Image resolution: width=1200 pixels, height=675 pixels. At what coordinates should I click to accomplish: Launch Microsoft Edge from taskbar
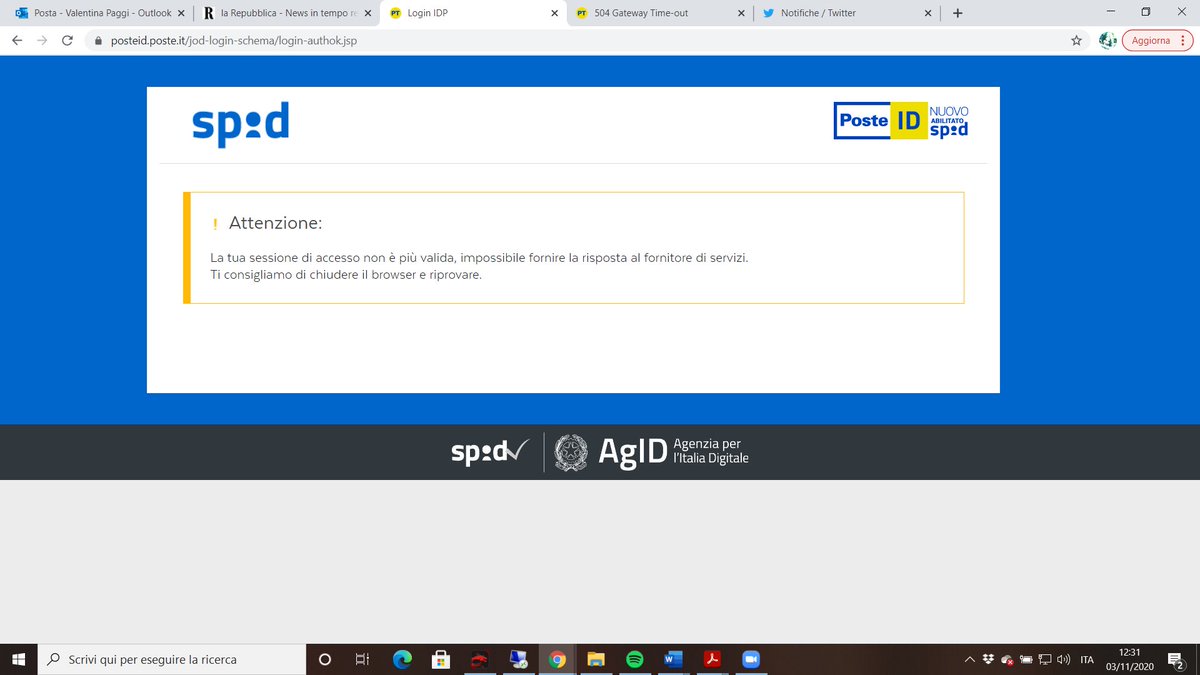[x=402, y=659]
